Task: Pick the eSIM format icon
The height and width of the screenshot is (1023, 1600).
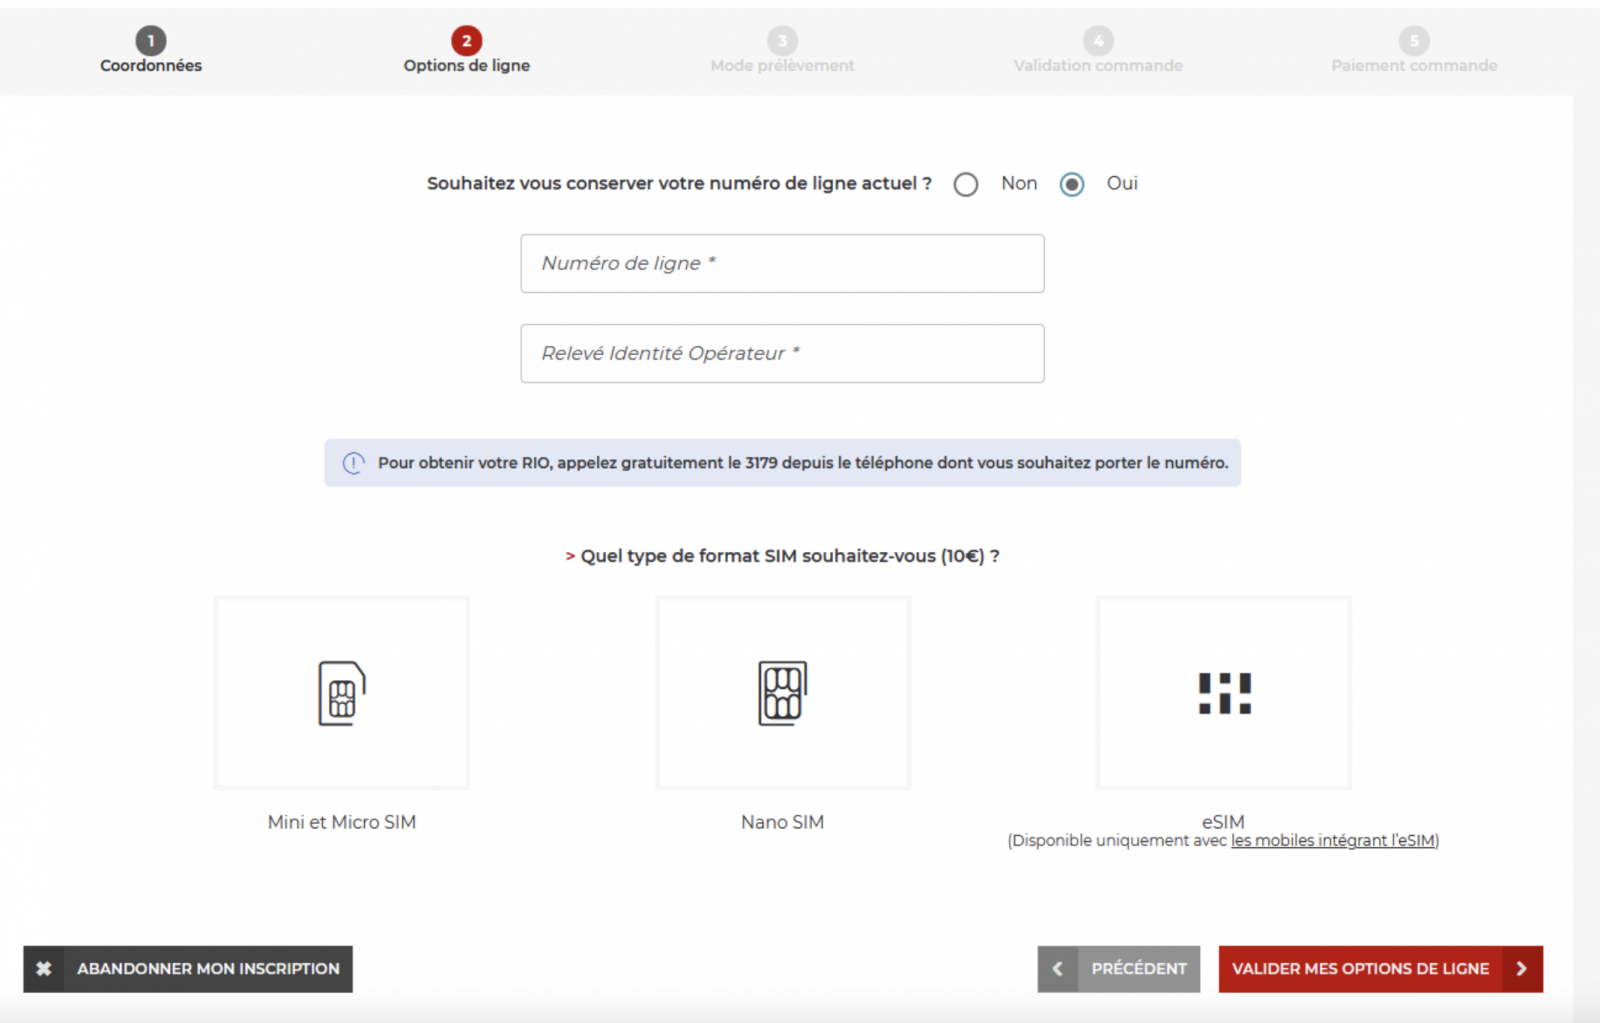Action: [x=1223, y=693]
